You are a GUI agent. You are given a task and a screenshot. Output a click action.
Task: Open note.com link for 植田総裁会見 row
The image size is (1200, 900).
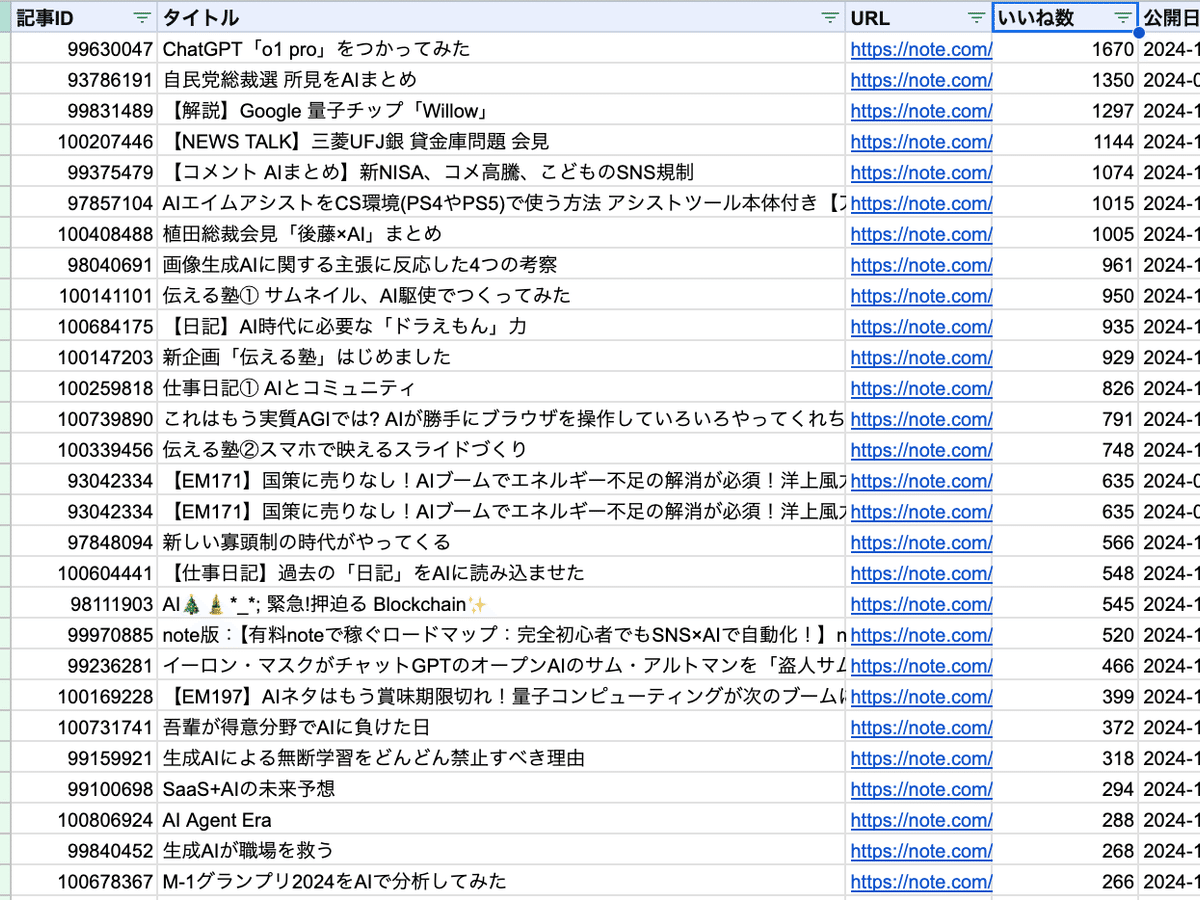point(921,235)
